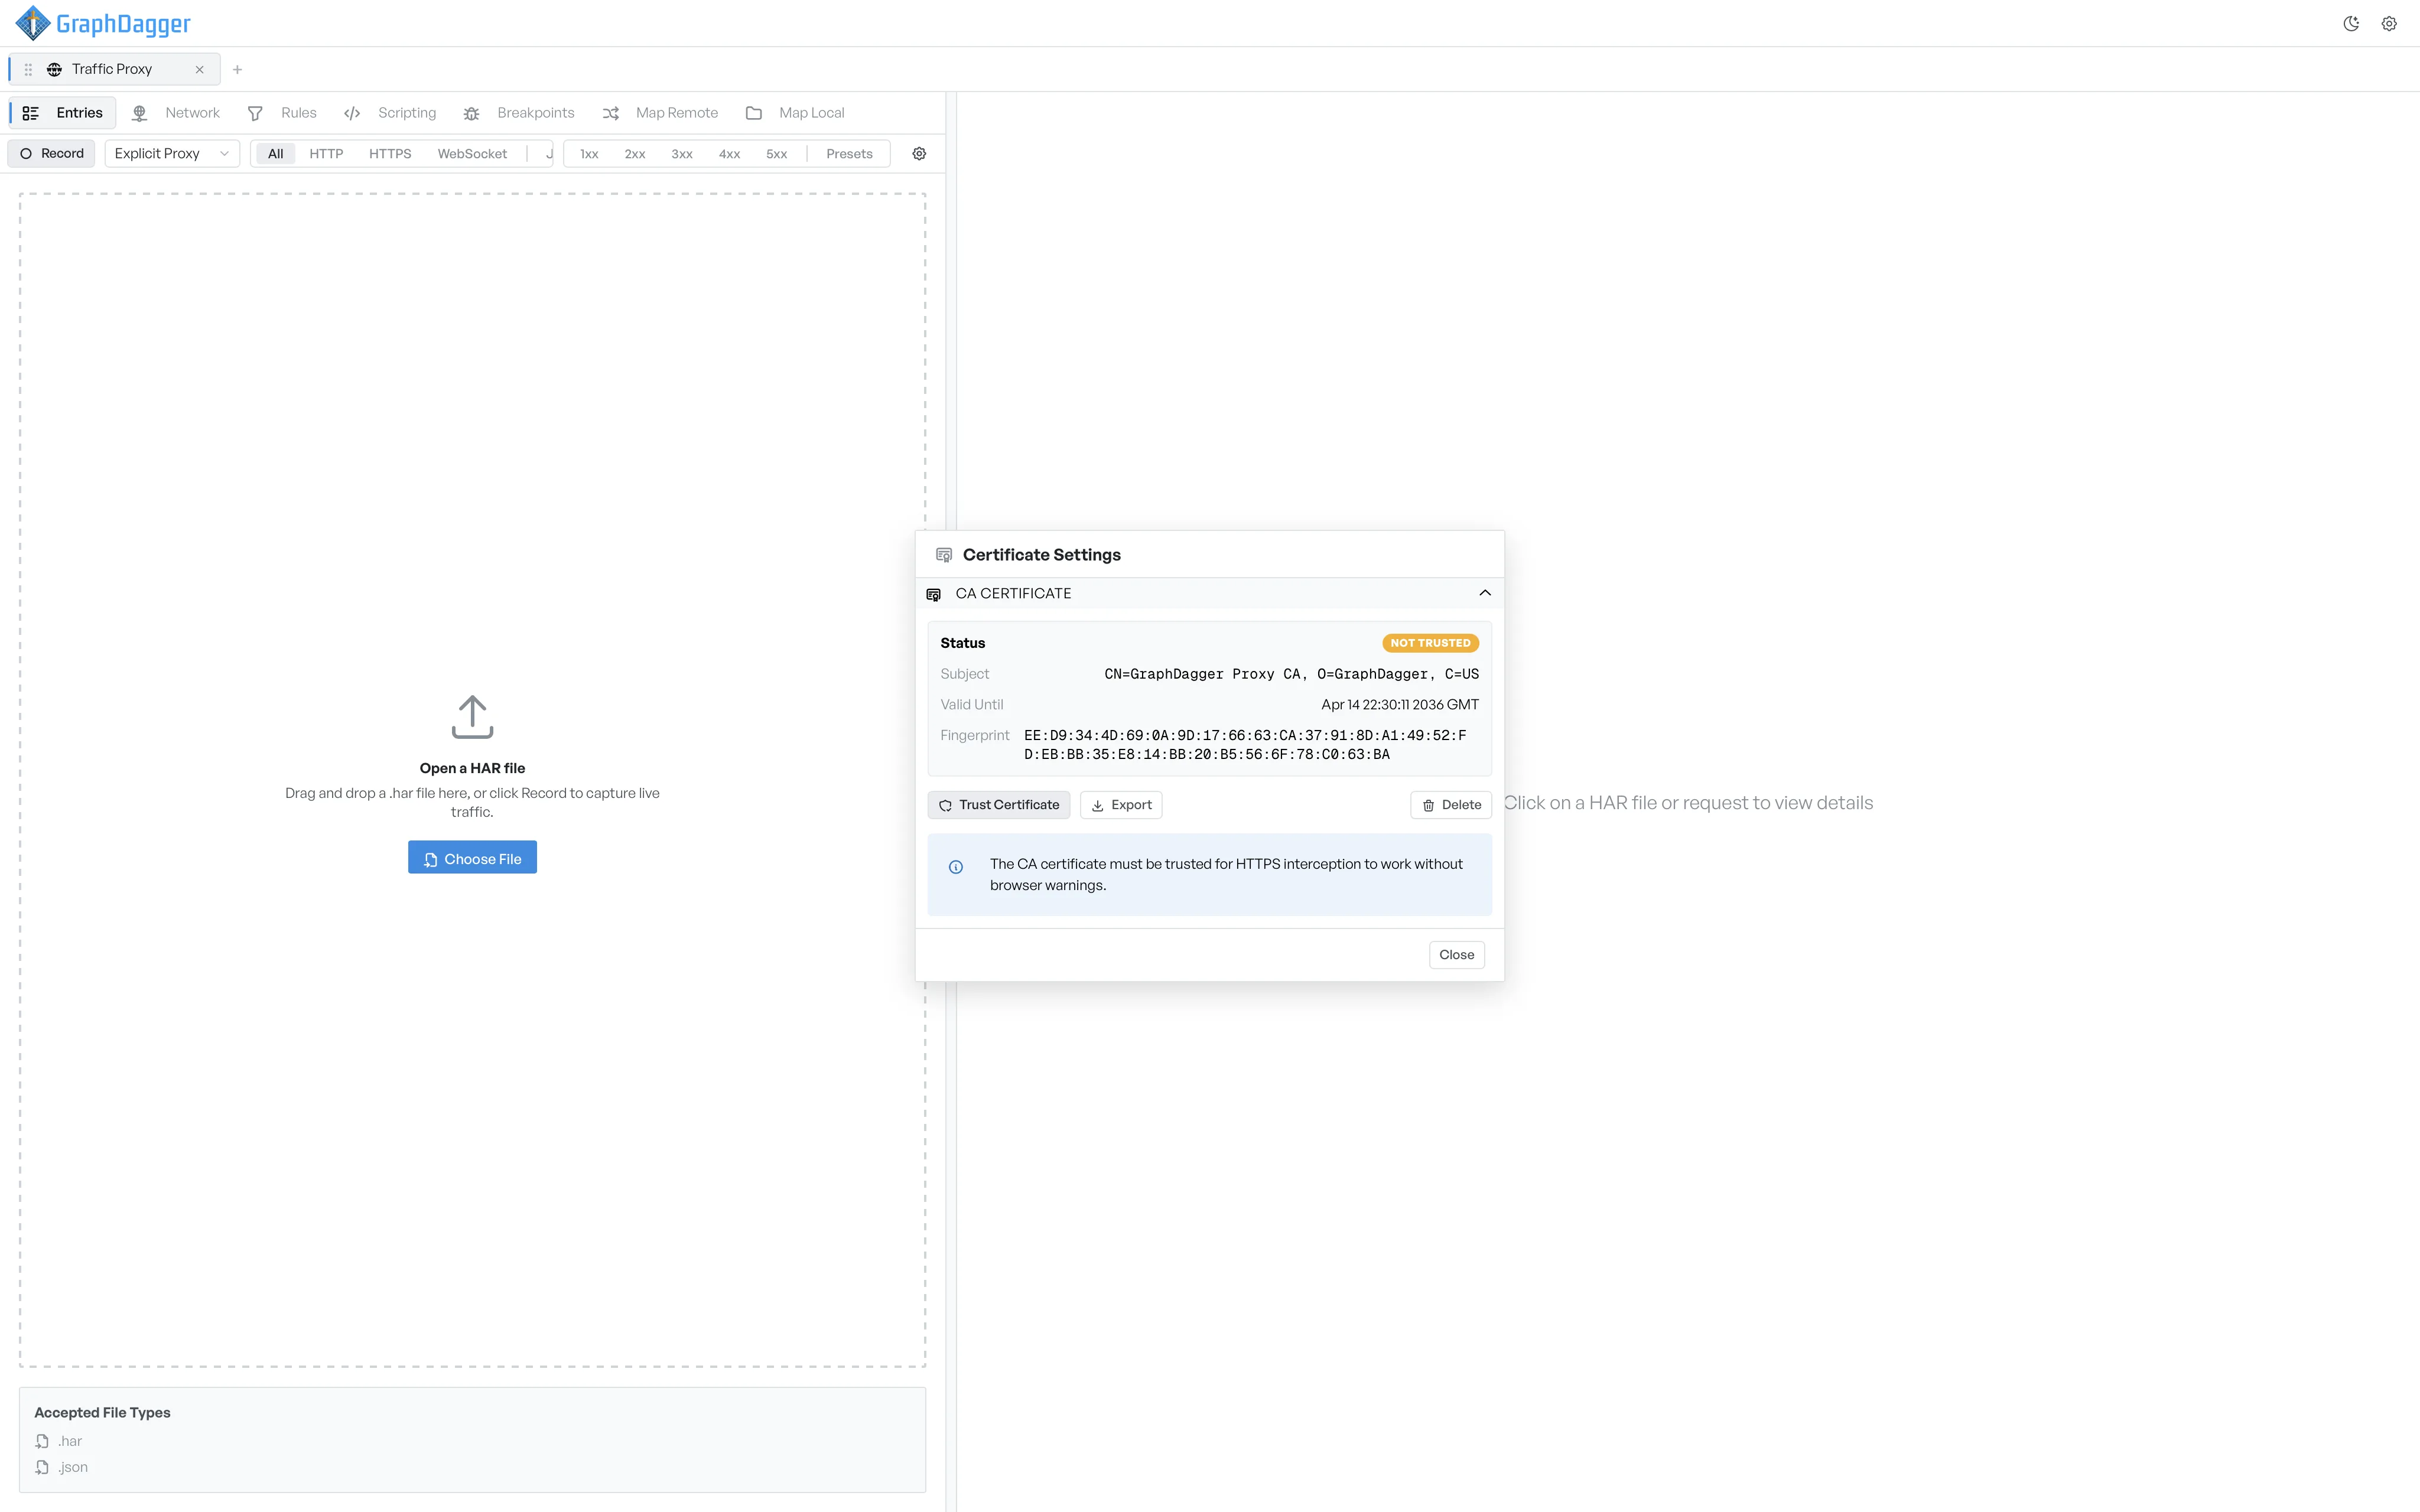
Task: Toggle the 4xx status filter
Action: coord(729,153)
